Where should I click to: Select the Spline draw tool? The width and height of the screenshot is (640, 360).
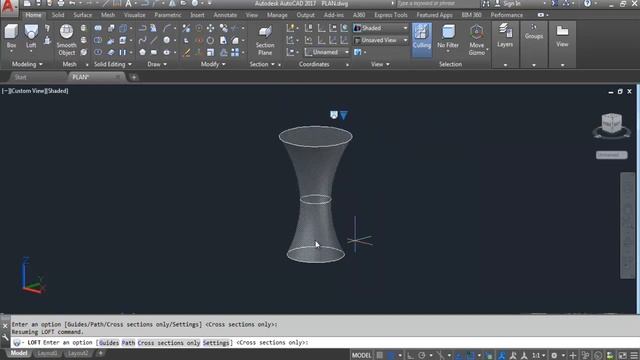click(142, 40)
